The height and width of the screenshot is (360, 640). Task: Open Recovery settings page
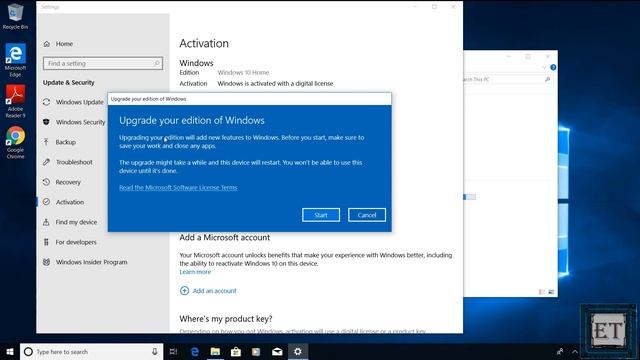point(68,182)
